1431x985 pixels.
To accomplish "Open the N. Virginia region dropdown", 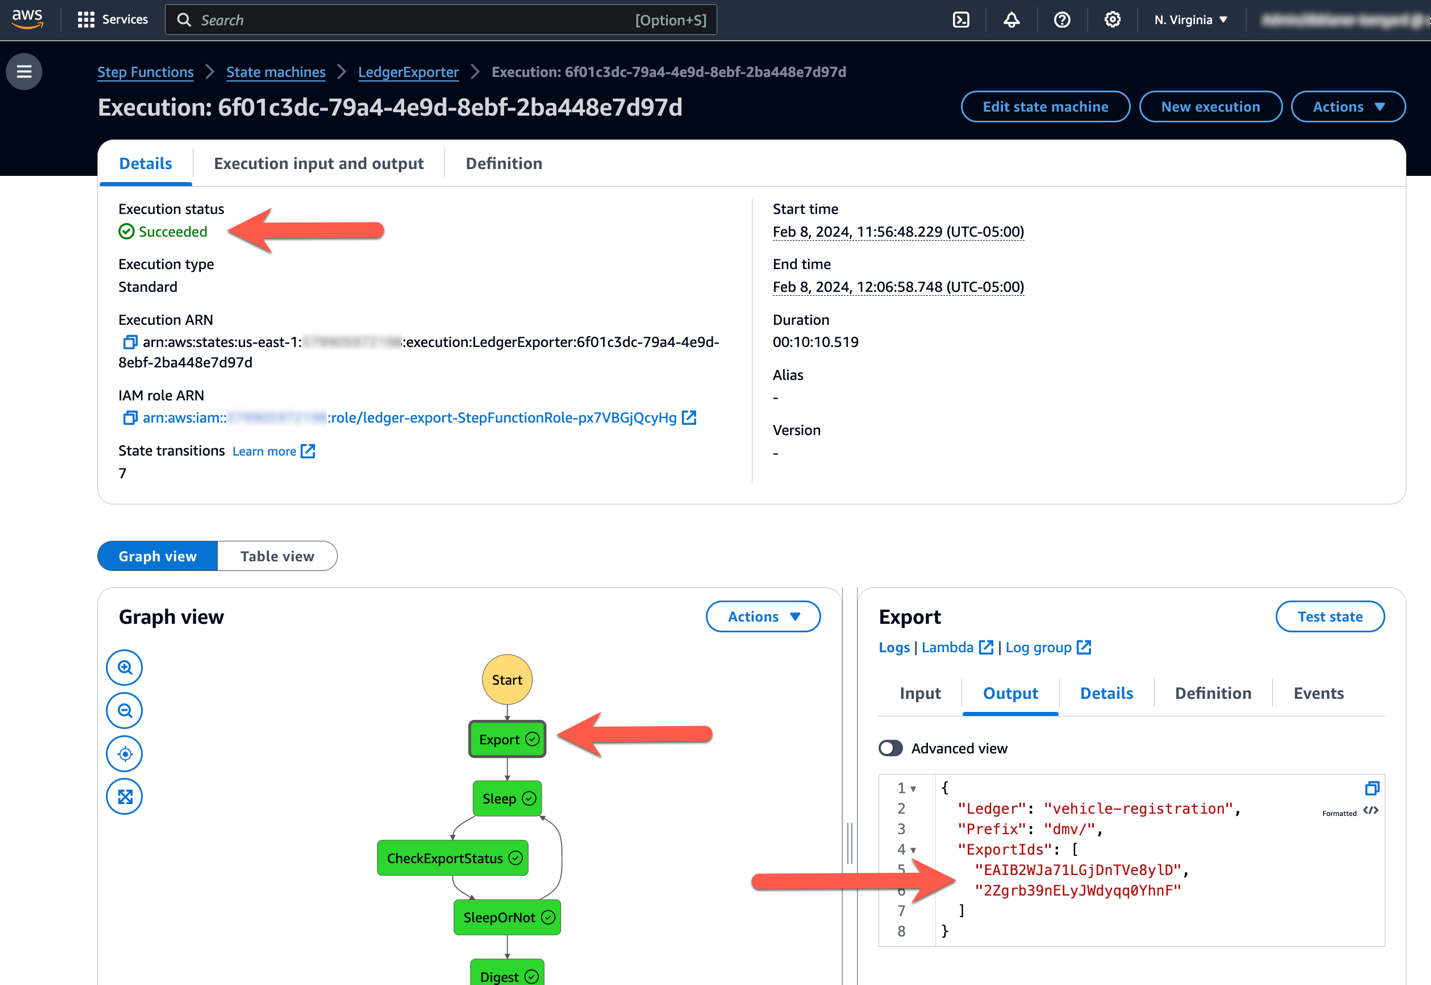I will [1191, 20].
